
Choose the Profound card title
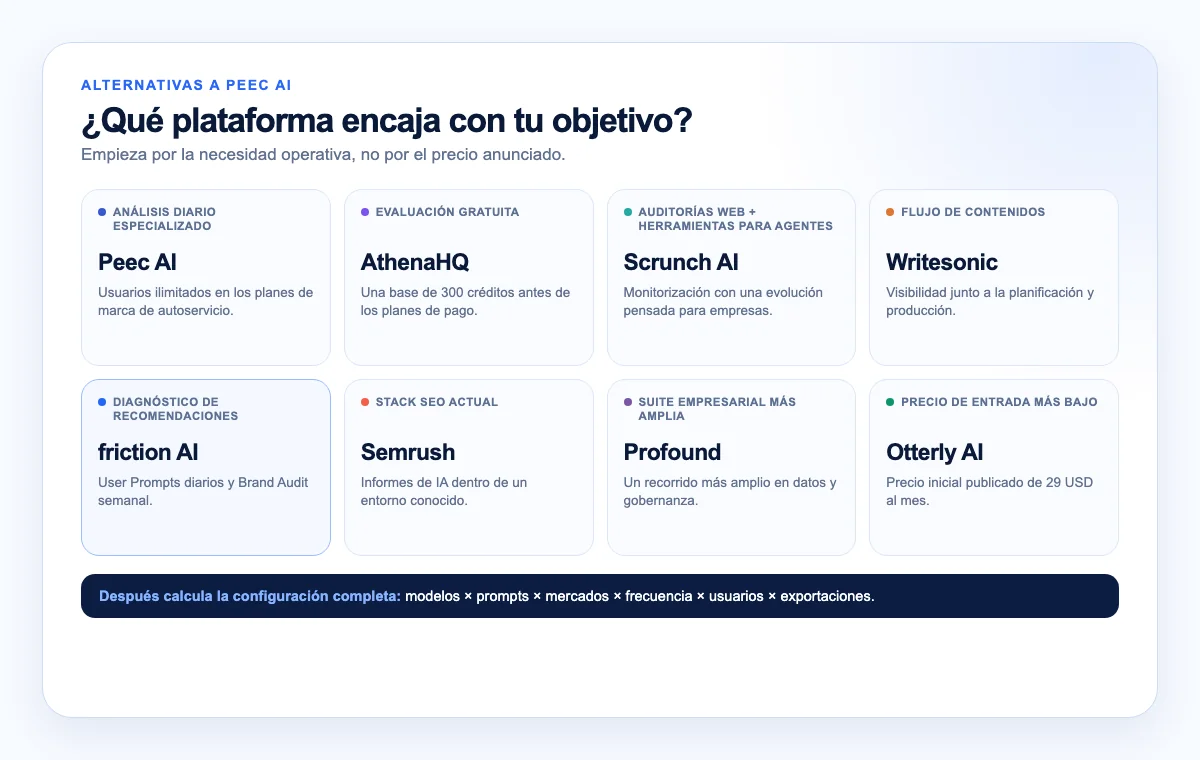click(x=672, y=452)
